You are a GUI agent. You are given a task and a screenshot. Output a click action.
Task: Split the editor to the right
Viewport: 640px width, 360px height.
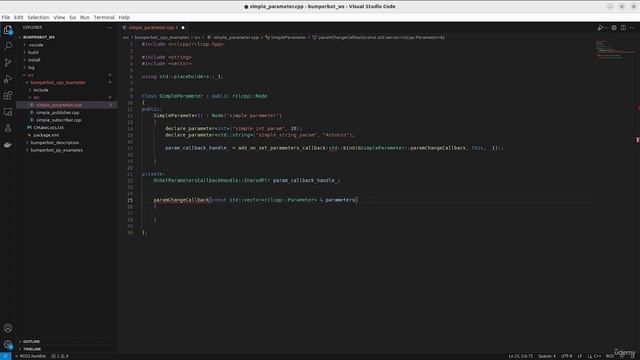point(623,28)
